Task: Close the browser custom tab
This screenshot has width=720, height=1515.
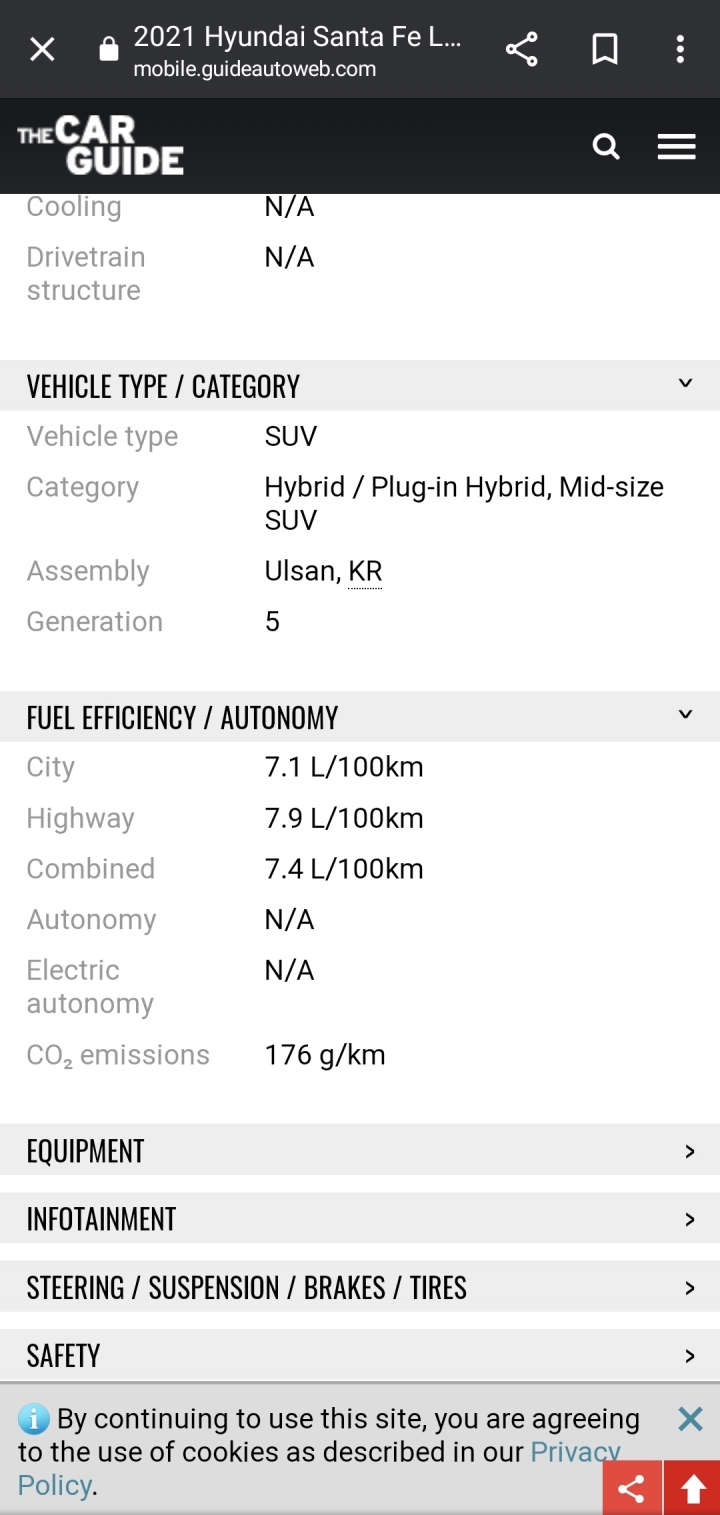Action: pos(42,49)
